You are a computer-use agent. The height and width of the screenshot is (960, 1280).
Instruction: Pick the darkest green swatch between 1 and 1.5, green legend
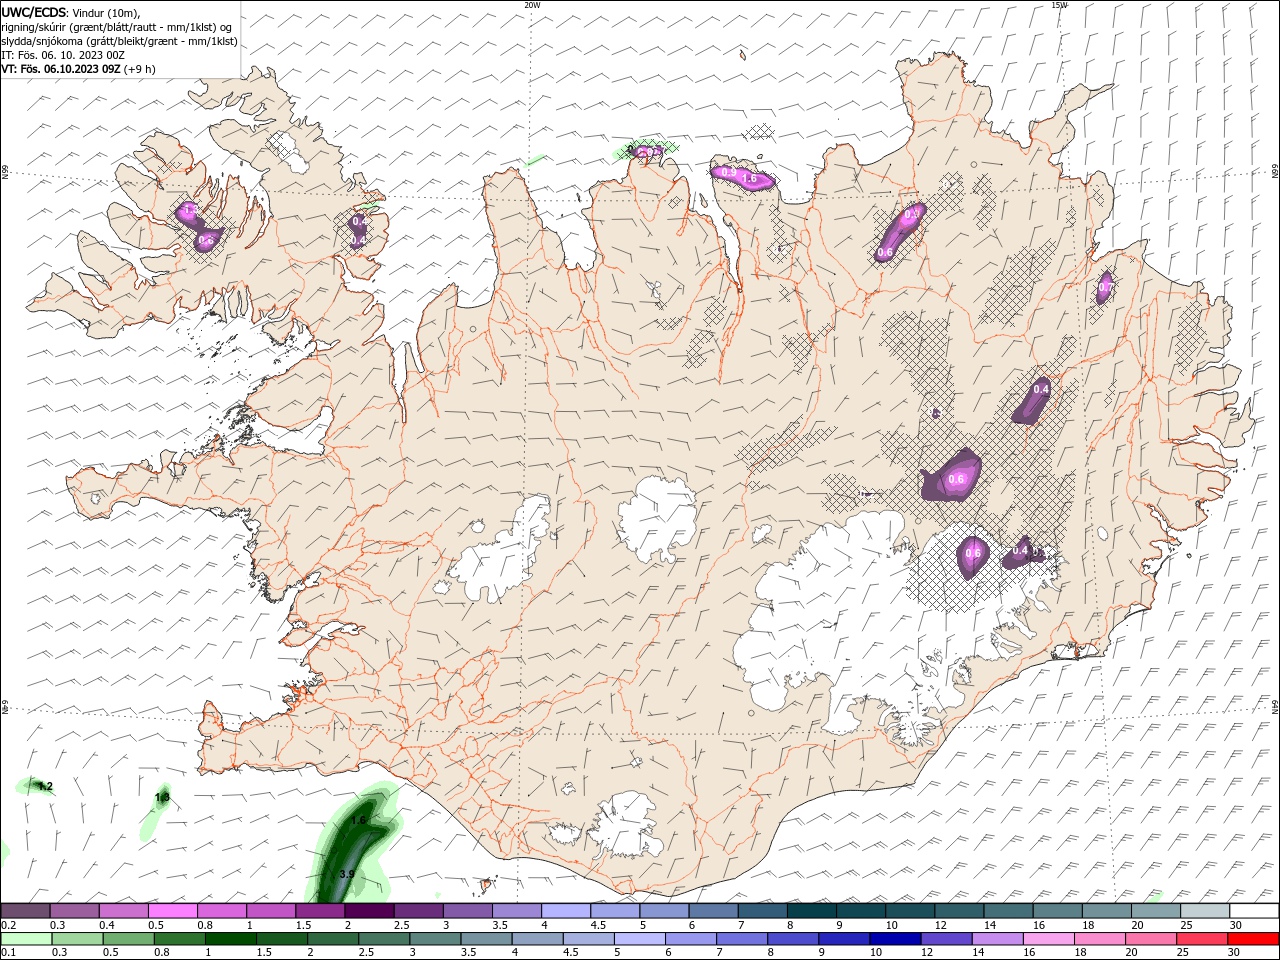(x=230, y=939)
